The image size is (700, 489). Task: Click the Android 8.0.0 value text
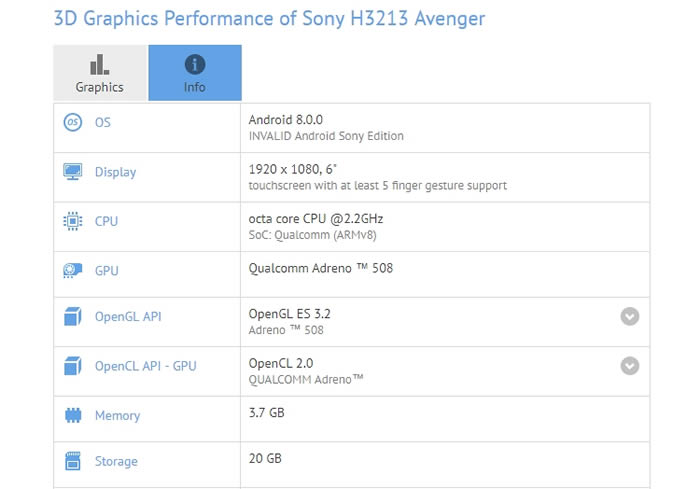[288, 119]
